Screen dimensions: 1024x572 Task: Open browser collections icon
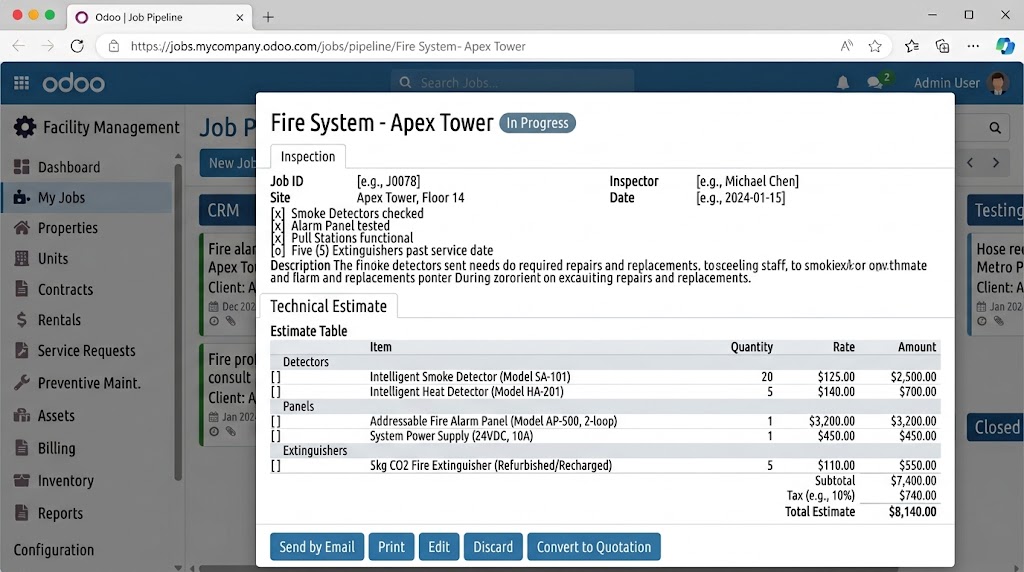tap(942, 46)
